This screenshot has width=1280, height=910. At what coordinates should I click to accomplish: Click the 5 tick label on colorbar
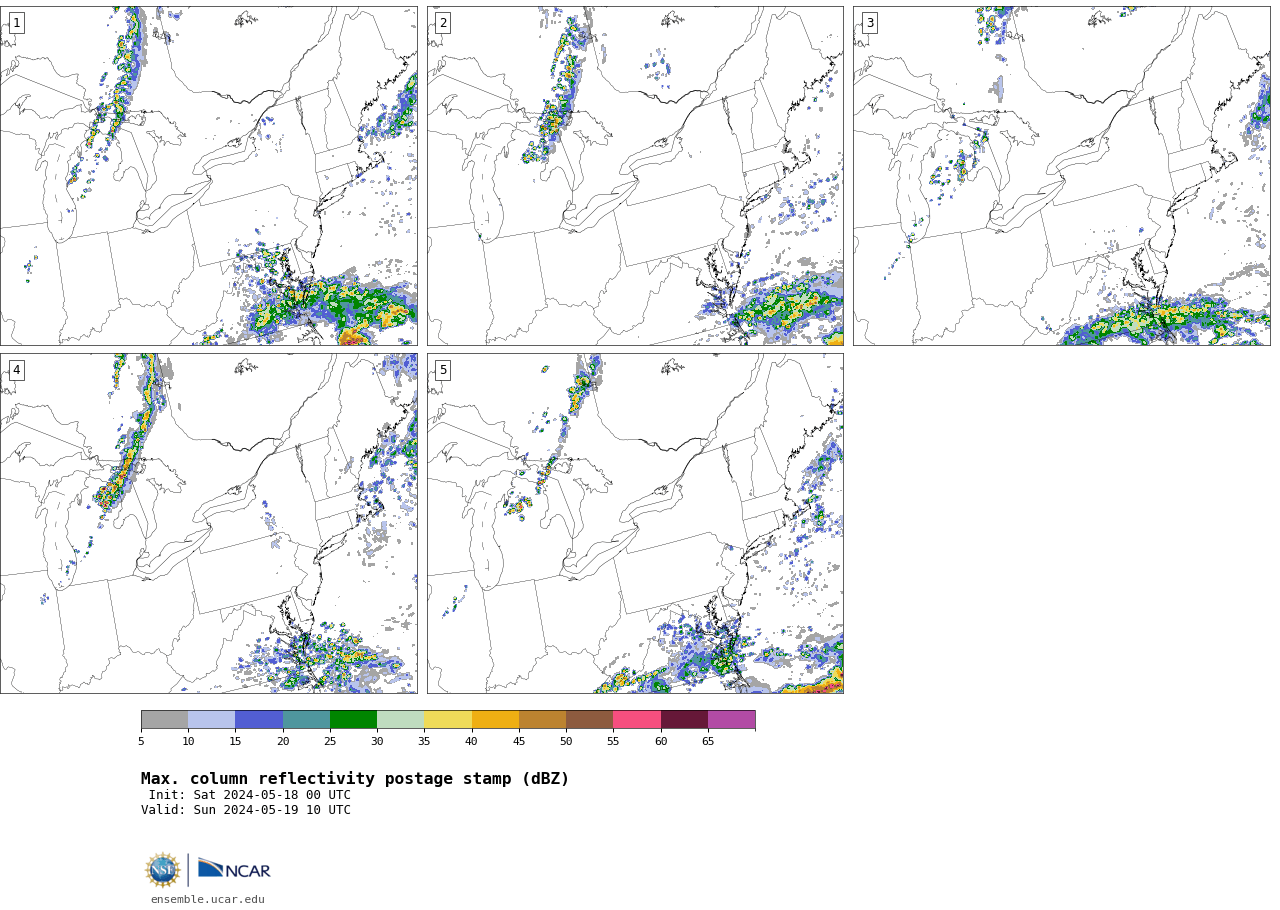point(141,741)
